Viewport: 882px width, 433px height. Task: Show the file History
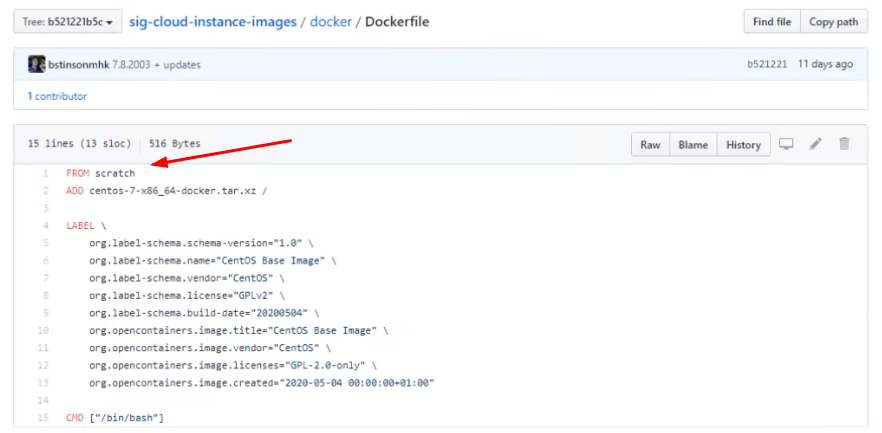[743, 145]
